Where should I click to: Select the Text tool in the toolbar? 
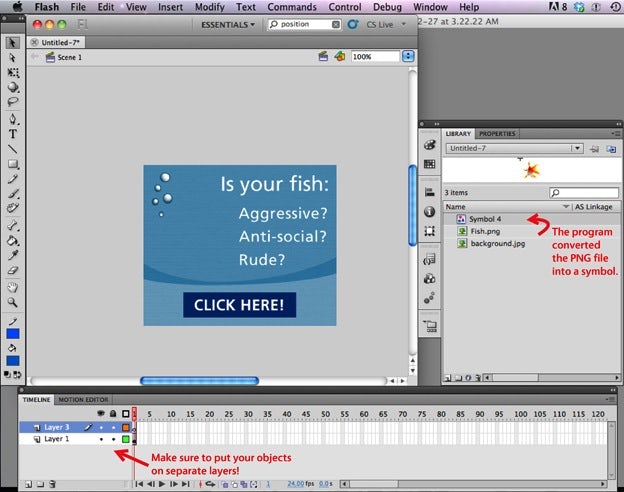coord(13,133)
